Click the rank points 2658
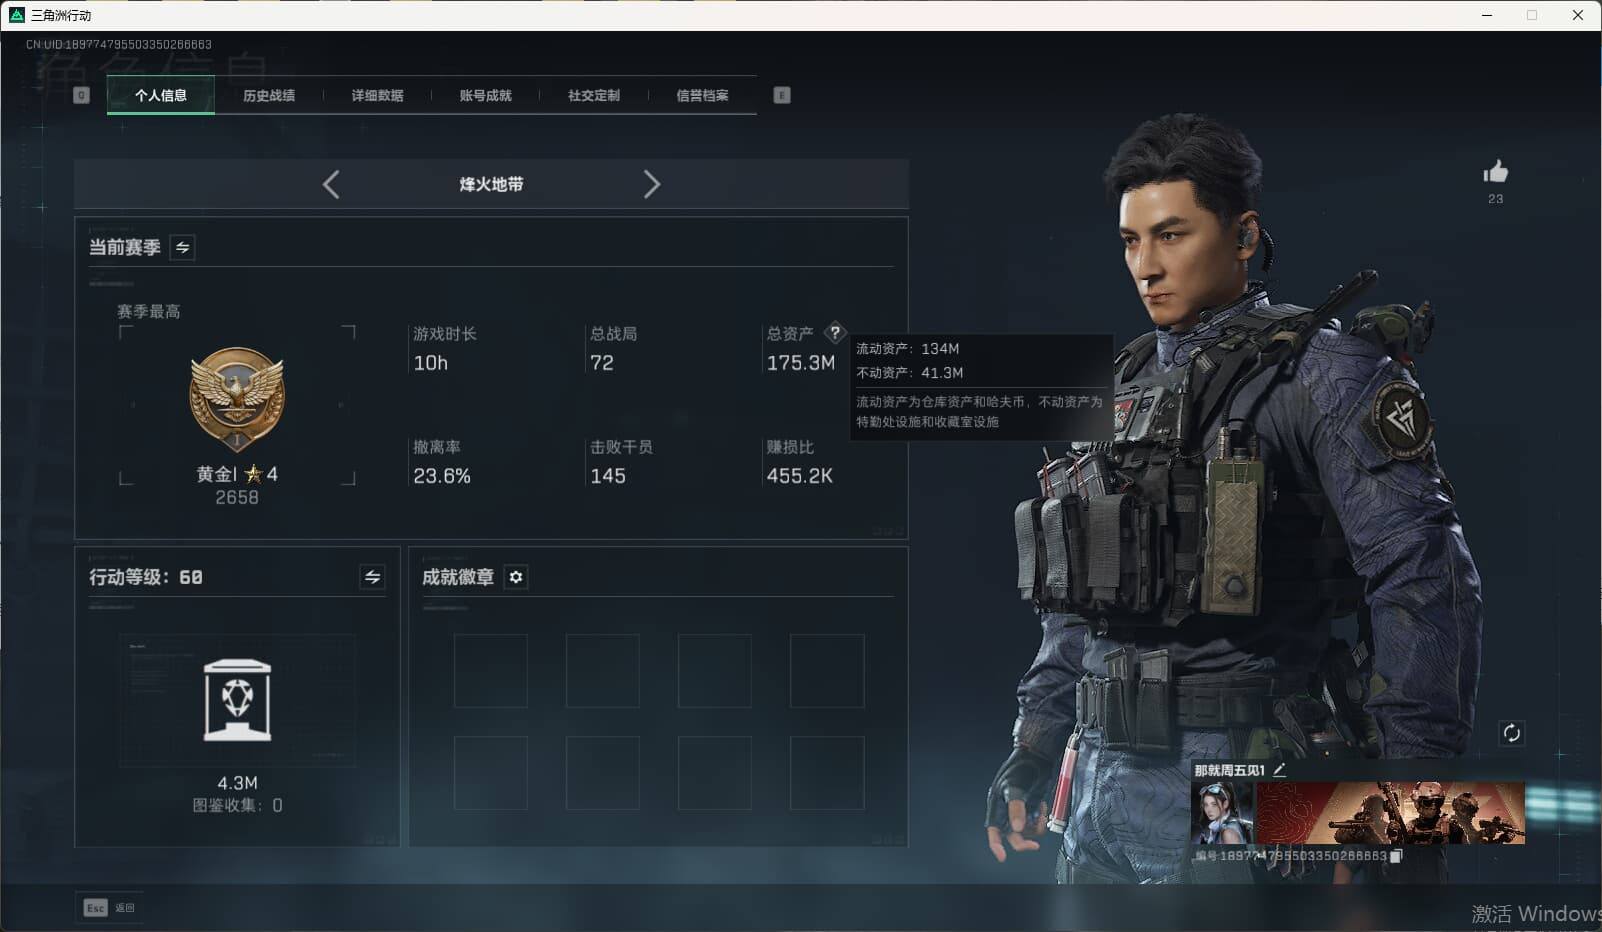This screenshot has height=932, width=1602. coord(237,497)
